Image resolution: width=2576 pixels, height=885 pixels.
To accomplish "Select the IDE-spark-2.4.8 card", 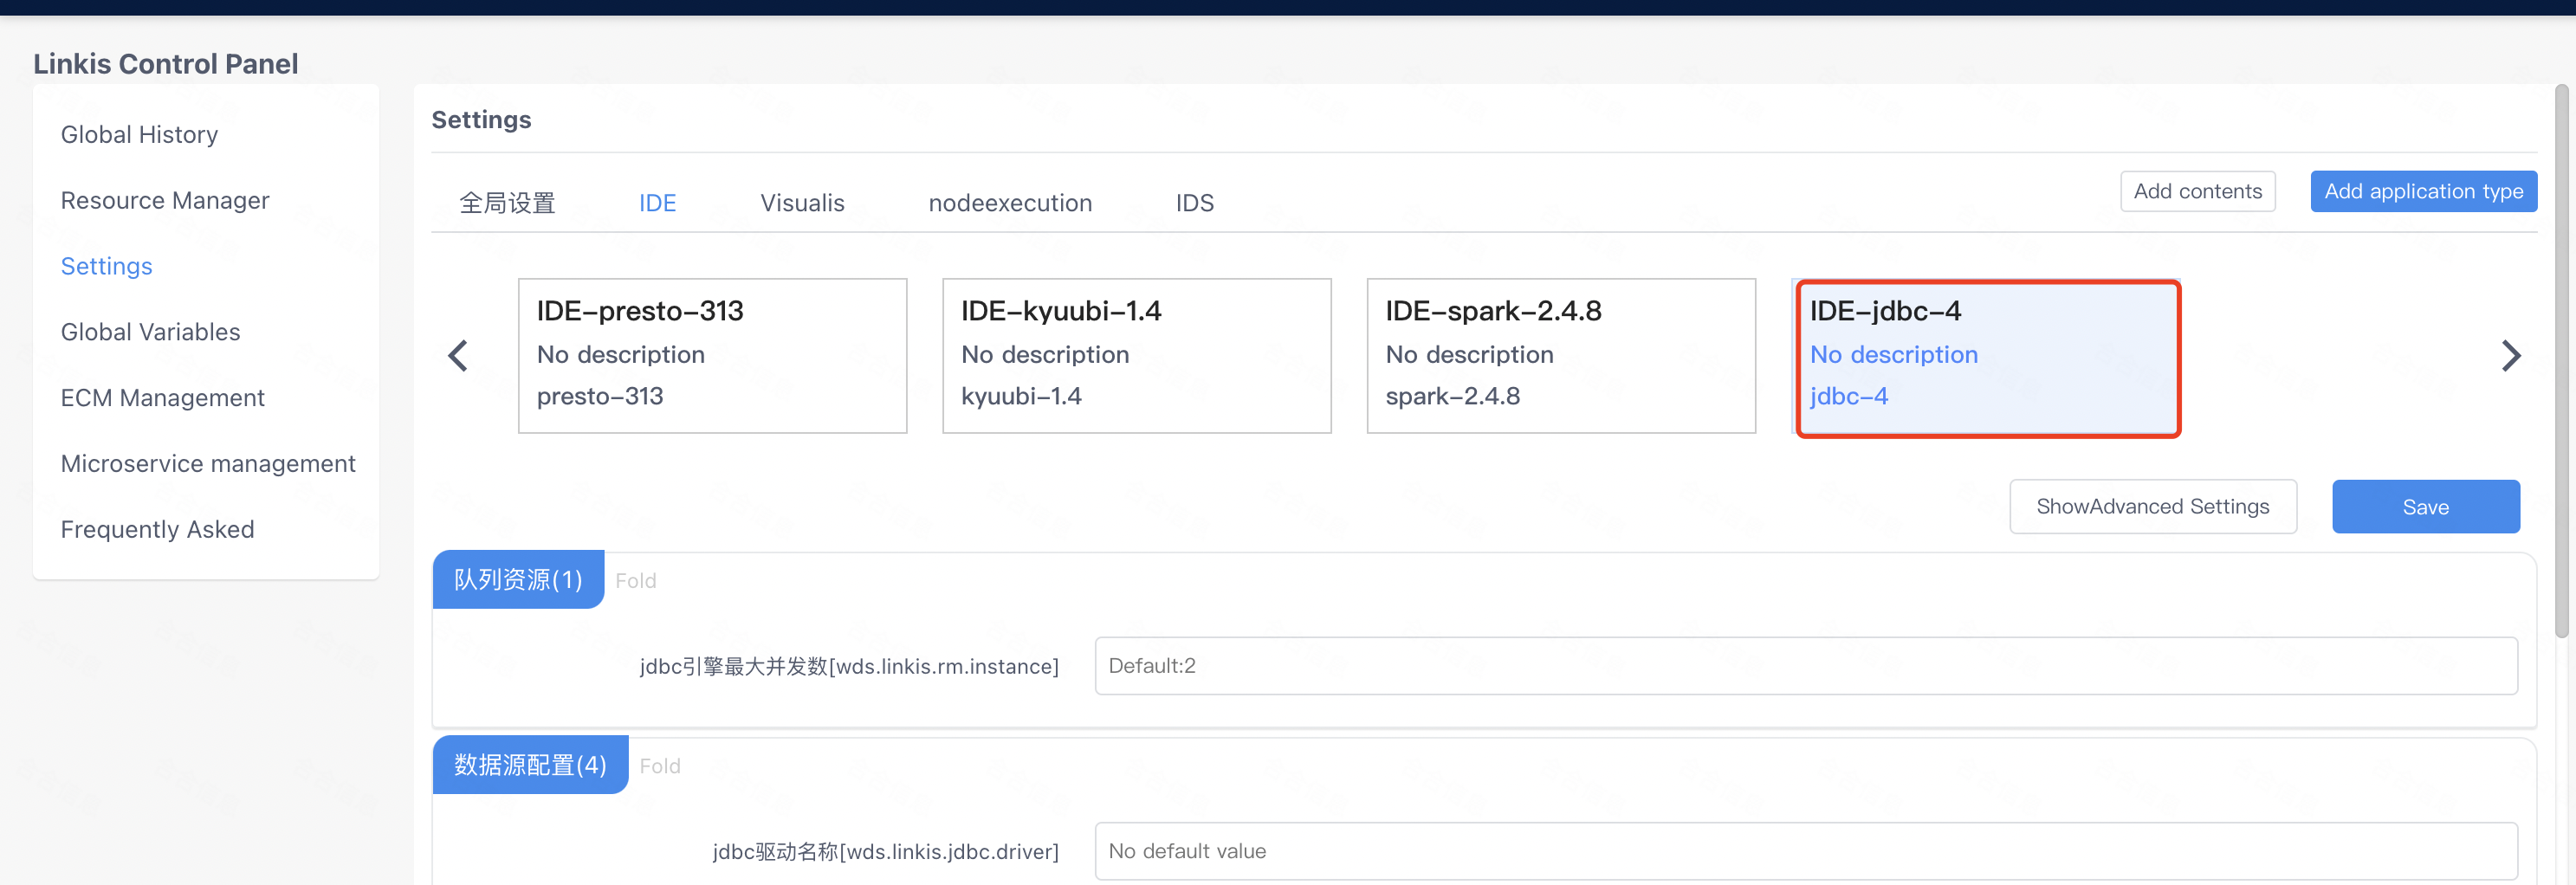I will pyautogui.click(x=1560, y=356).
